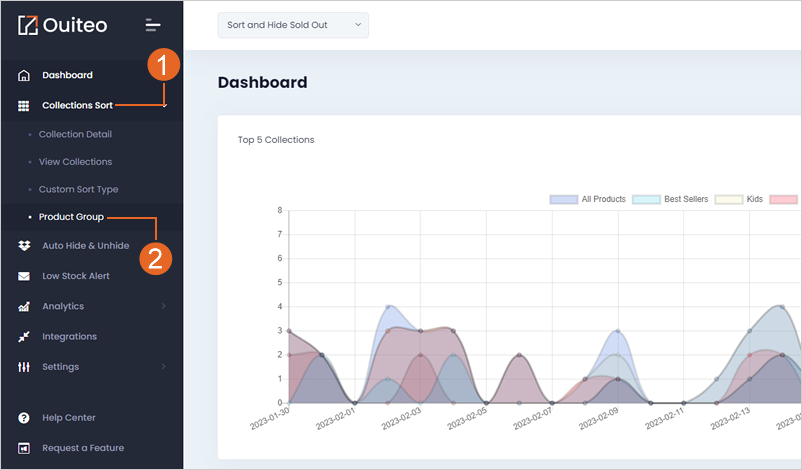Viewport: 802px width, 470px height.
Task: Click the Settings sliders icon
Action: point(24,367)
